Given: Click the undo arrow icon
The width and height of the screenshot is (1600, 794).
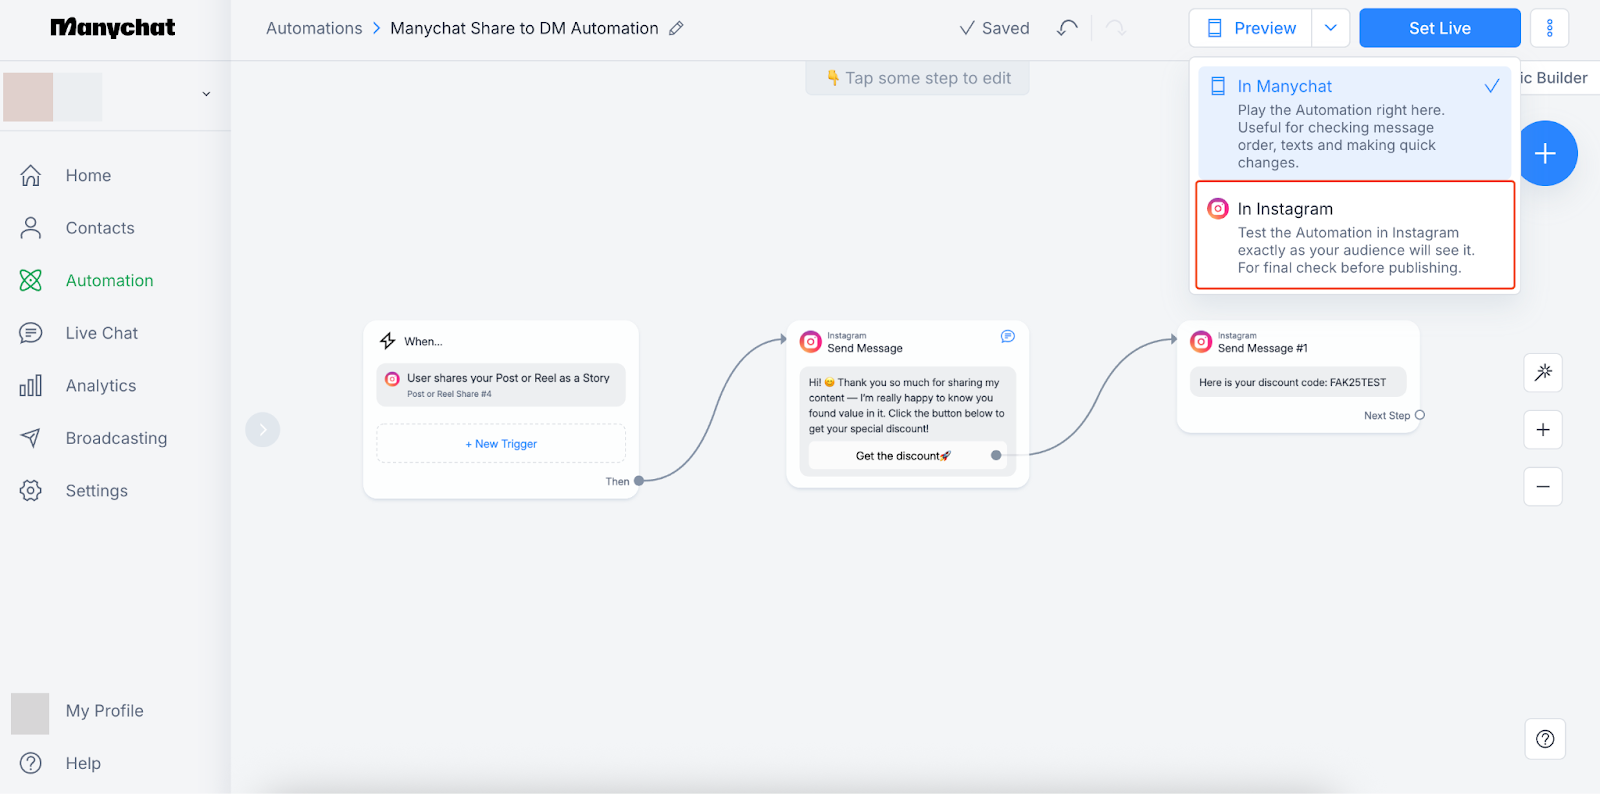Looking at the screenshot, I should click(x=1067, y=28).
